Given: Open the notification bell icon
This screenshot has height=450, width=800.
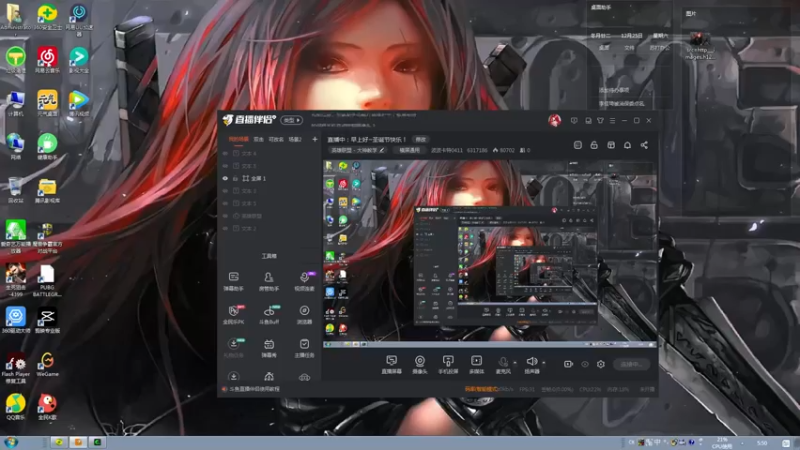Looking at the screenshot, I should point(628,145).
